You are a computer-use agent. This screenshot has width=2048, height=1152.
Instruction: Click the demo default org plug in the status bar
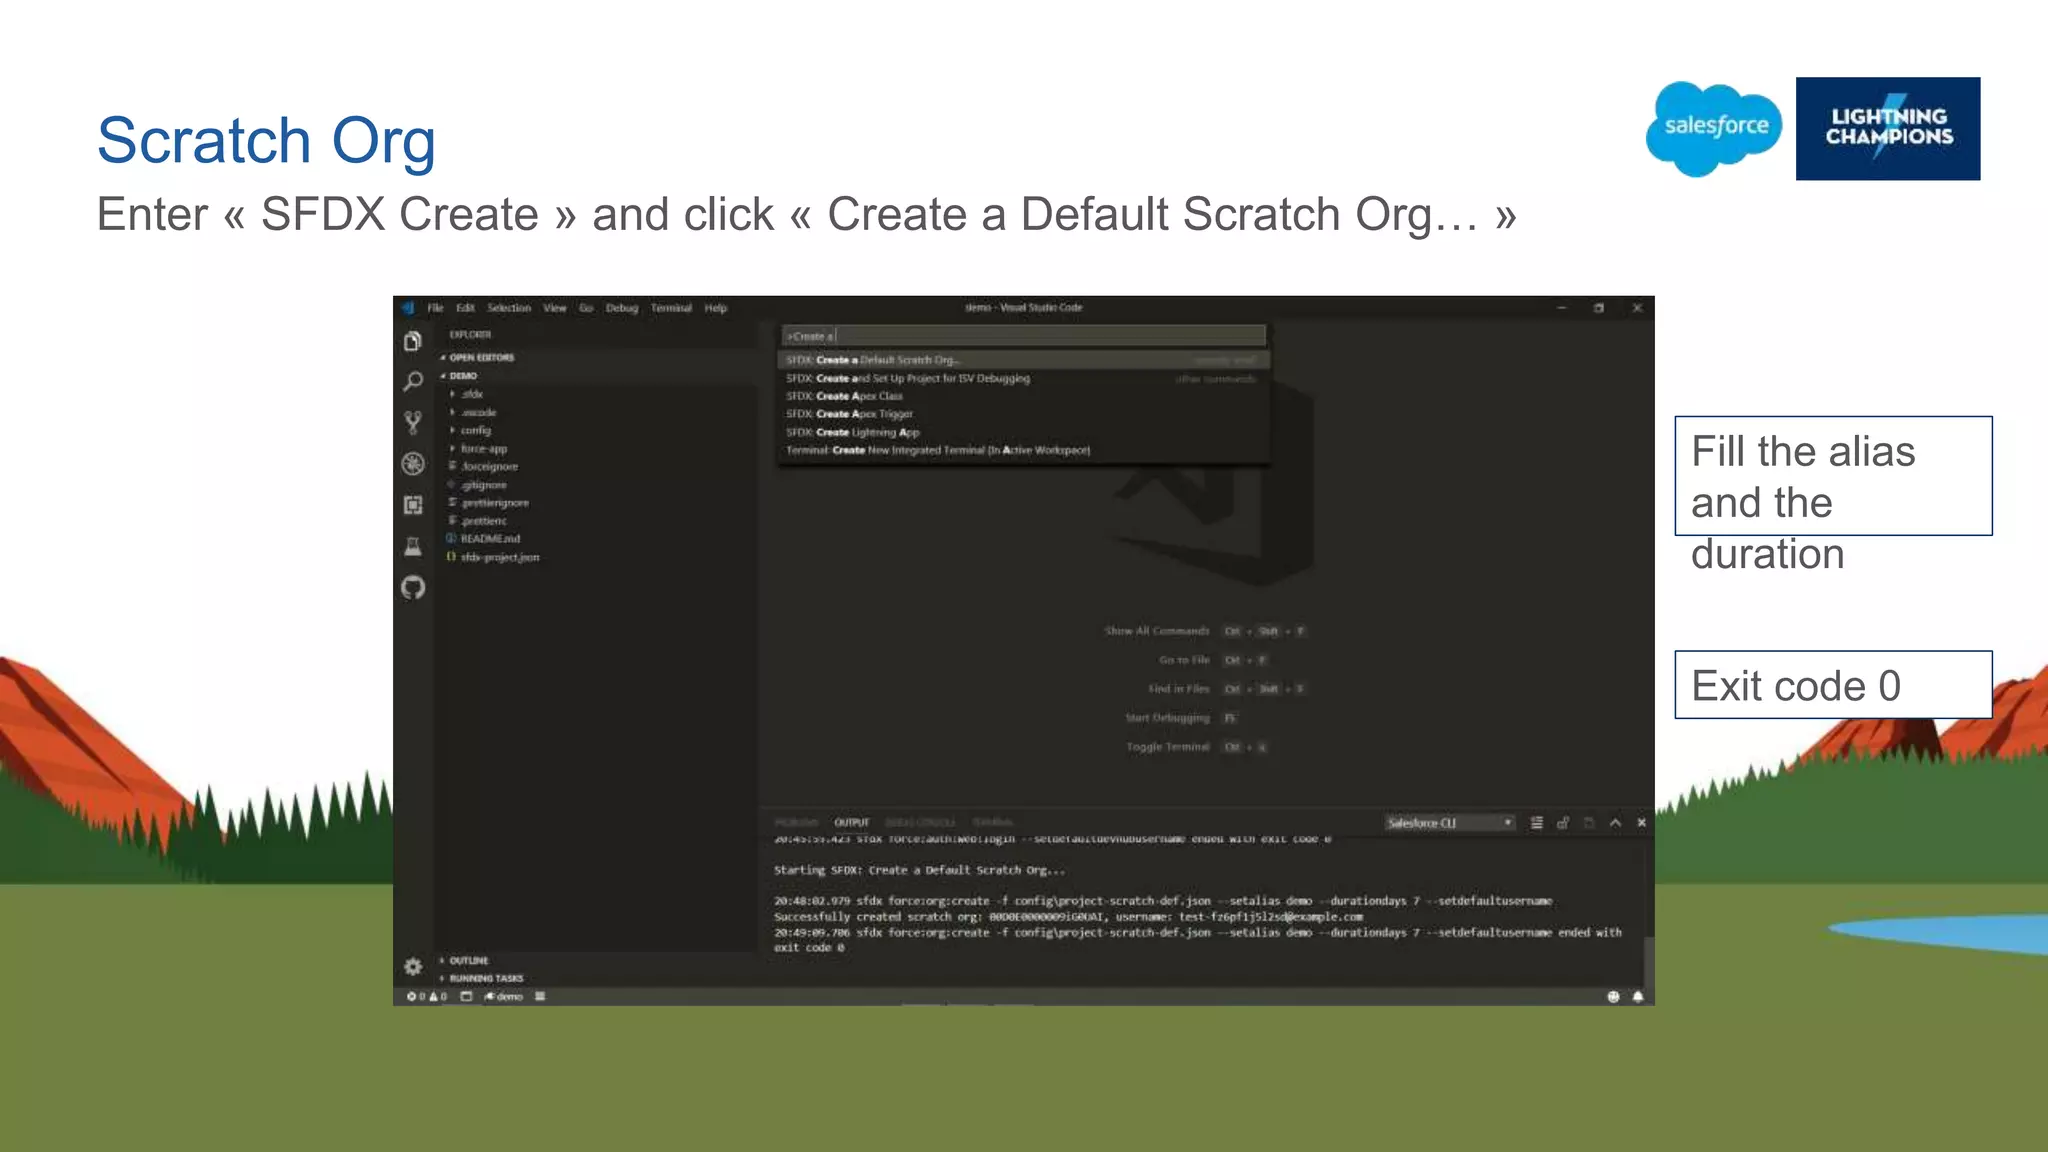(504, 996)
